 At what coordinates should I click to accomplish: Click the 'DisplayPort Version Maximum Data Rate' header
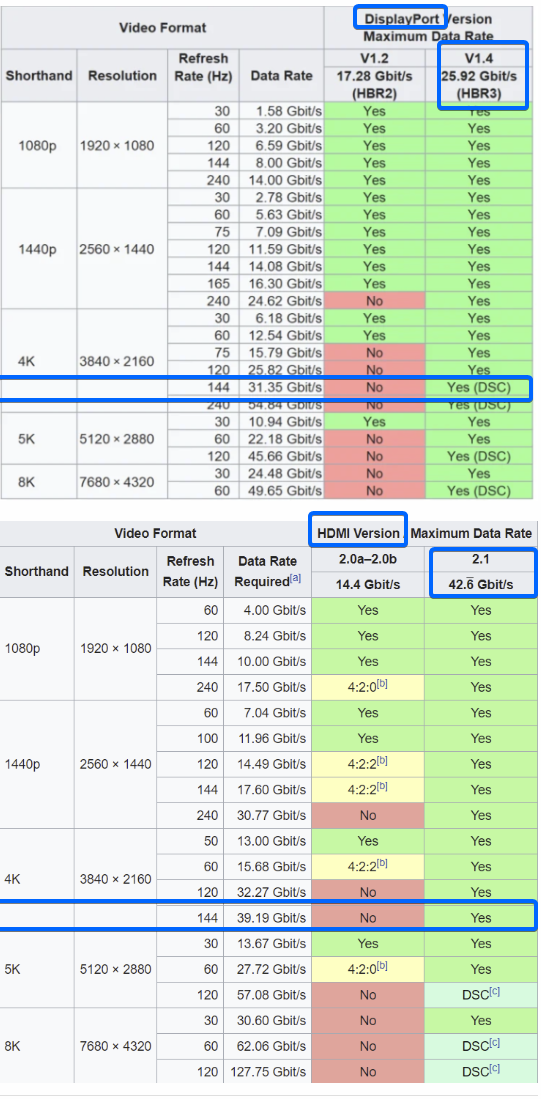click(428, 27)
